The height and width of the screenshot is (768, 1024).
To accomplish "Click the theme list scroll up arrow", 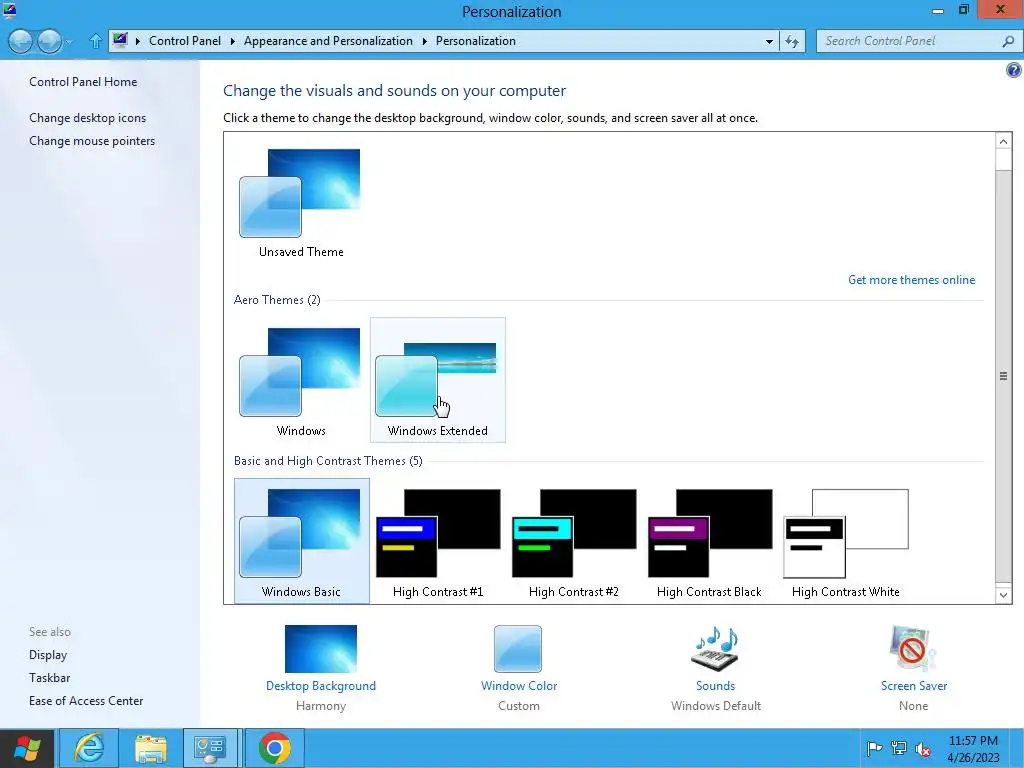I will point(1003,141).
